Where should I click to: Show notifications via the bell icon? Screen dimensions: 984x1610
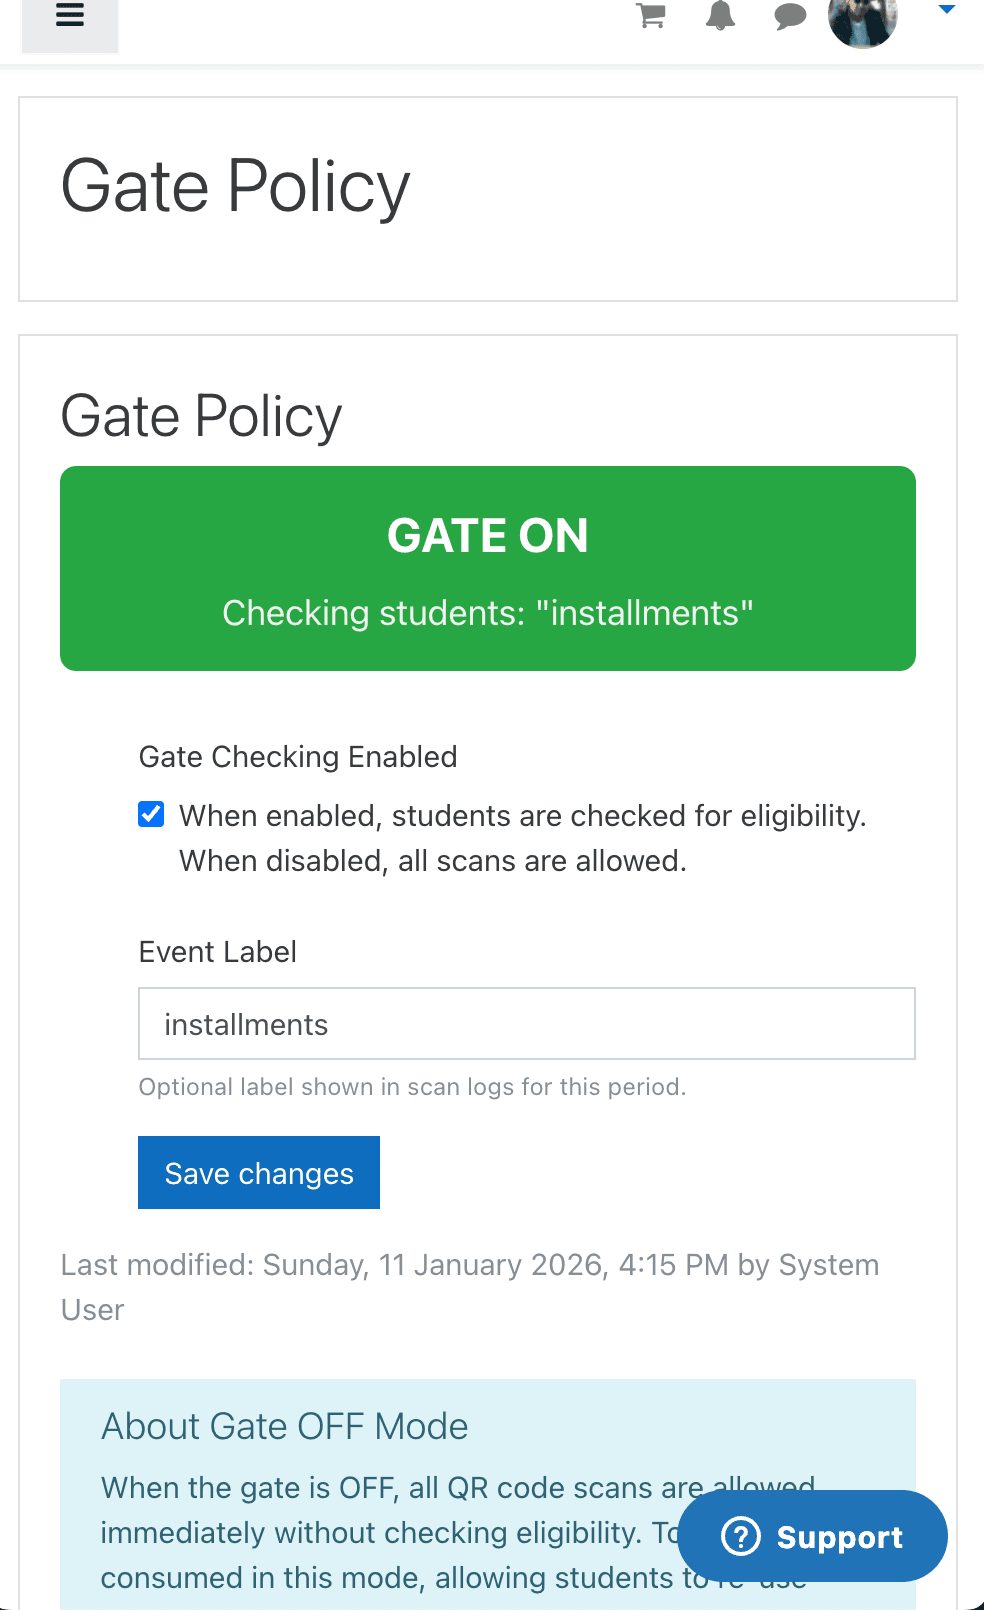coord(720,16)
